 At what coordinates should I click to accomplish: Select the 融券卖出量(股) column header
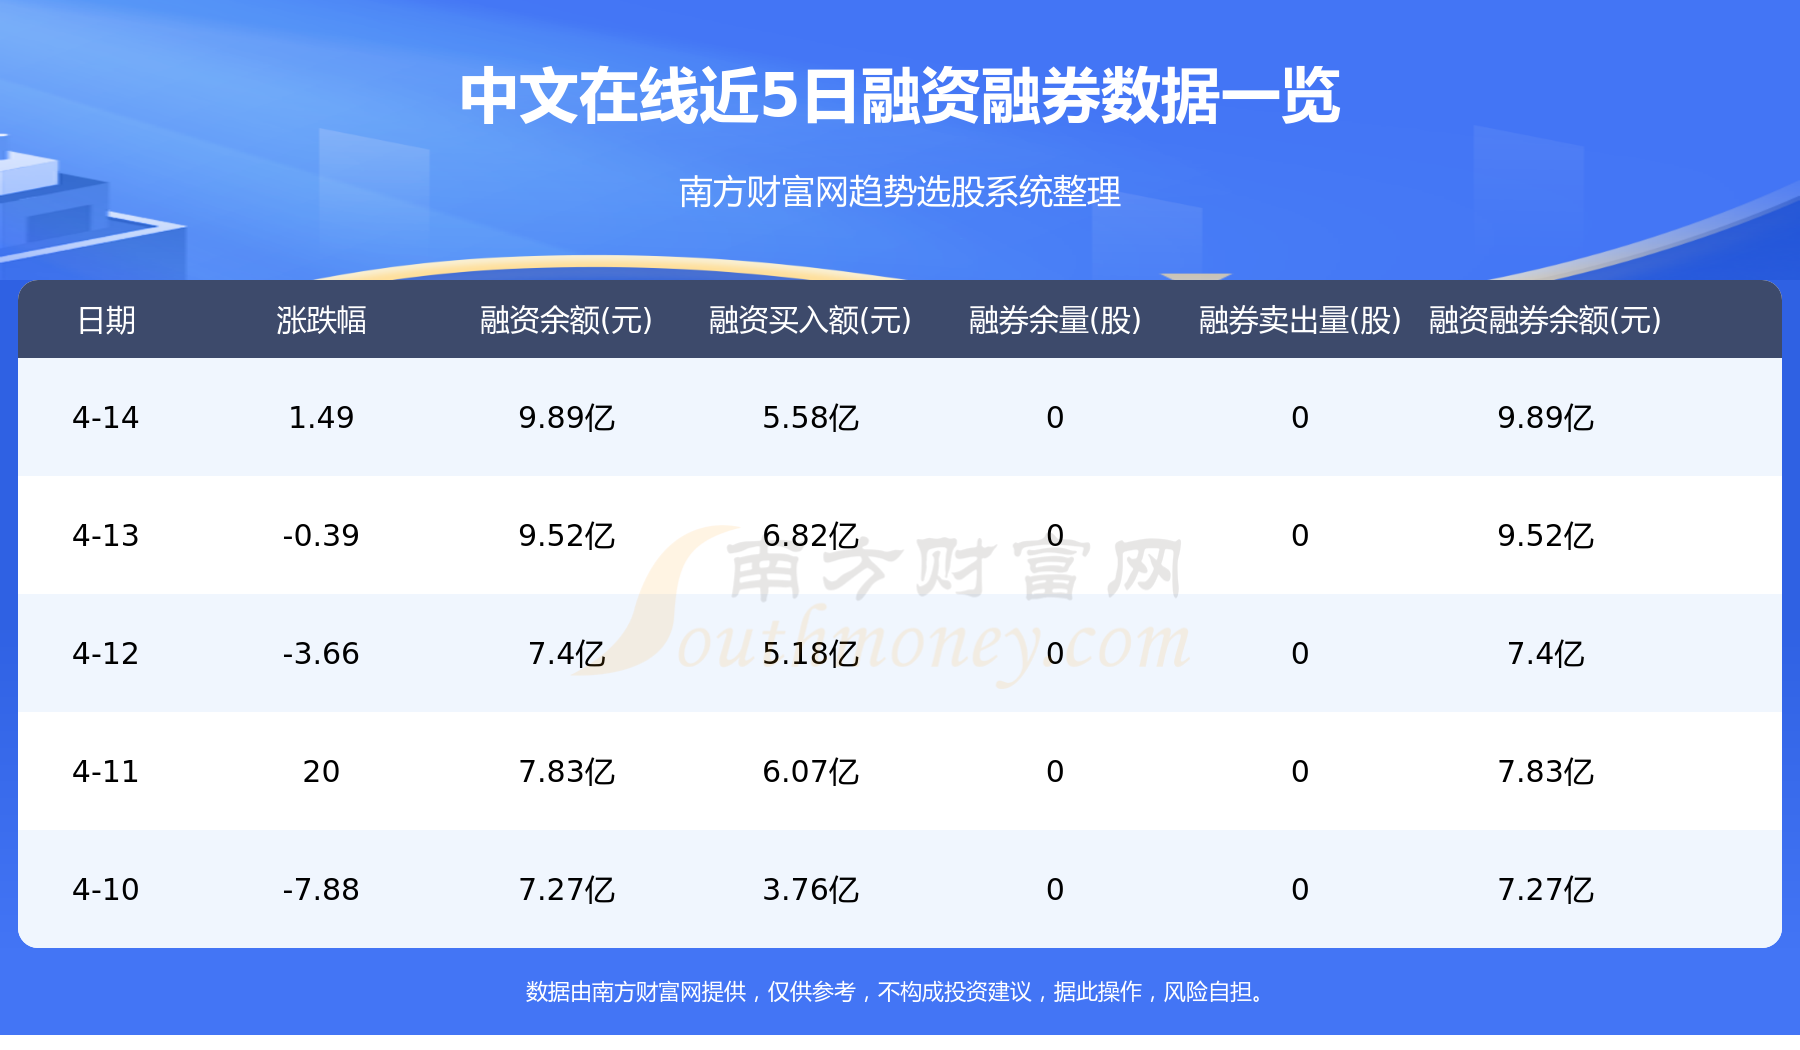pos(1300,320)
